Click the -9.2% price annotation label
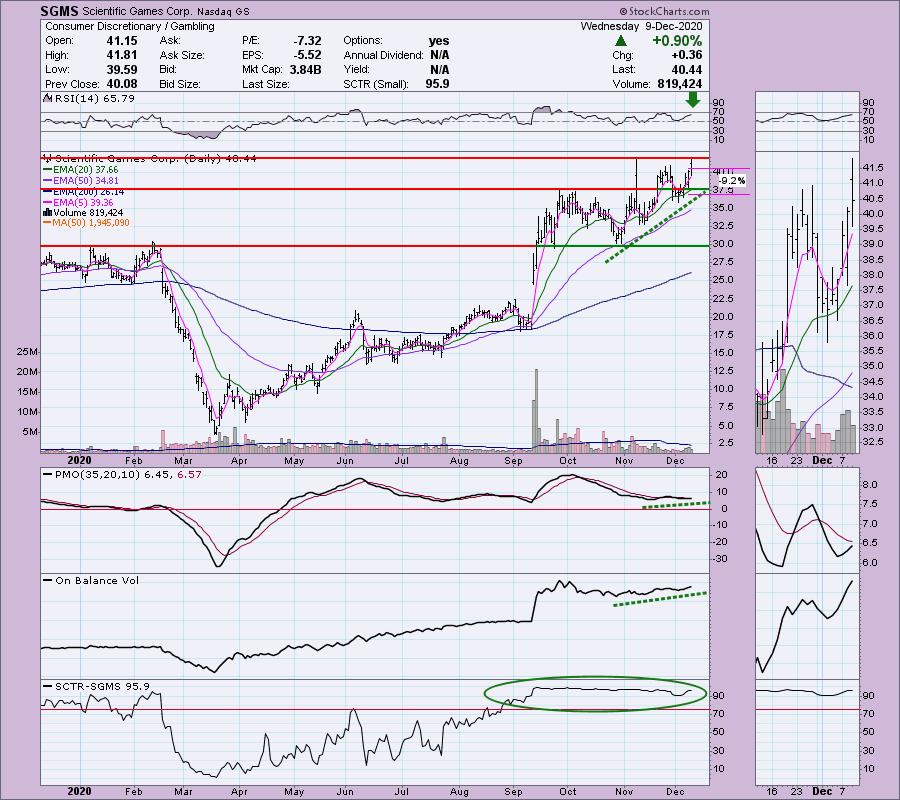Viewport: 900px width, 800px height. (x=732, y=181)
